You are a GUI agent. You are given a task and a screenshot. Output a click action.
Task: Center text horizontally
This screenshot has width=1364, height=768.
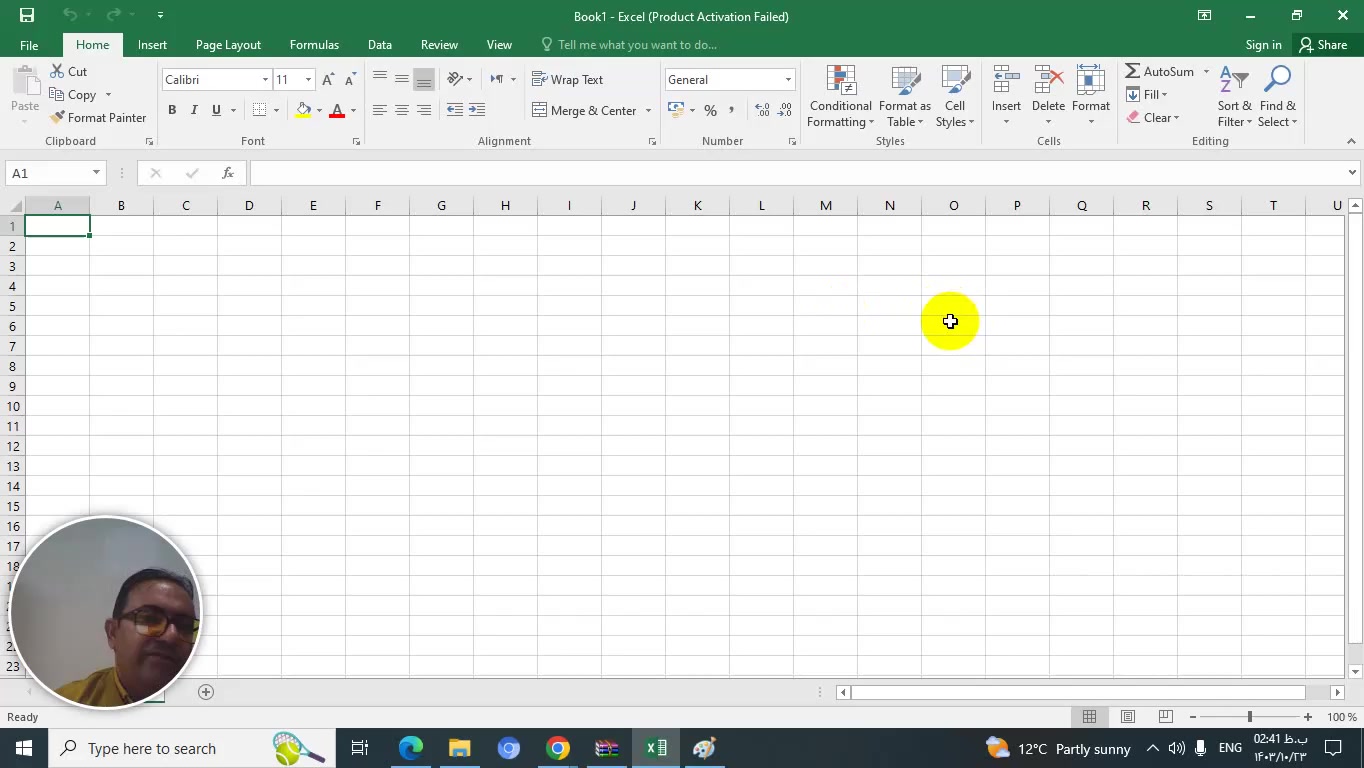click(x=402, y=110)
